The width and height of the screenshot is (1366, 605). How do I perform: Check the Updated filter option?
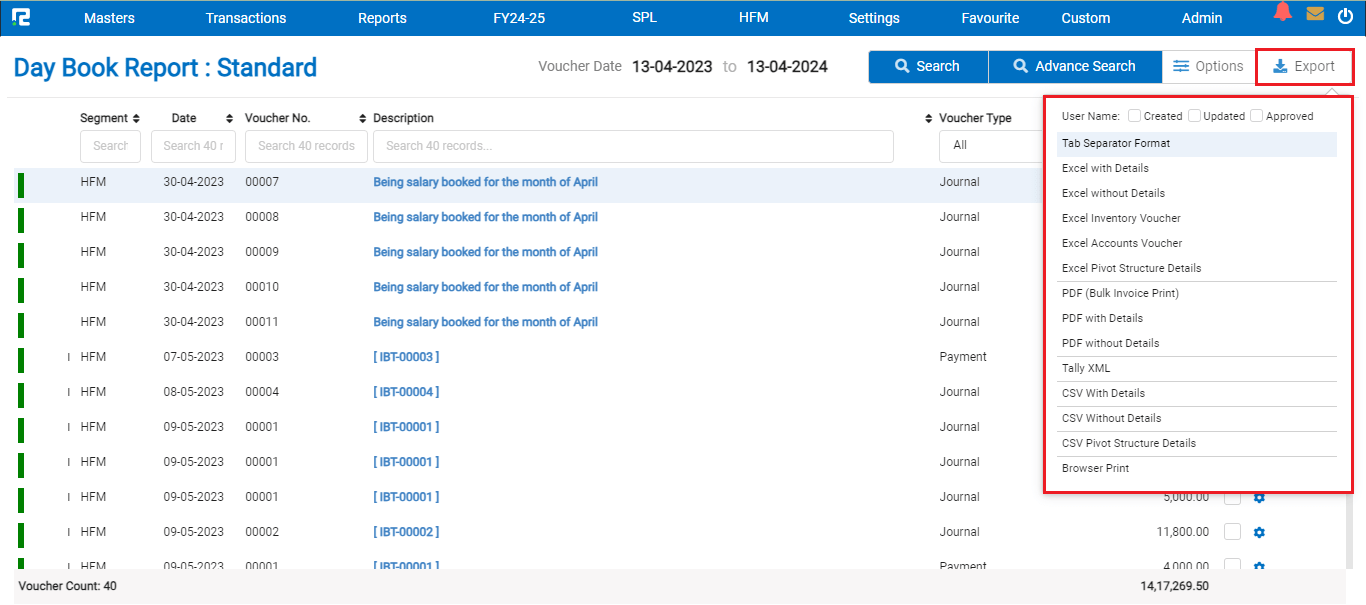coord(1194,115)
